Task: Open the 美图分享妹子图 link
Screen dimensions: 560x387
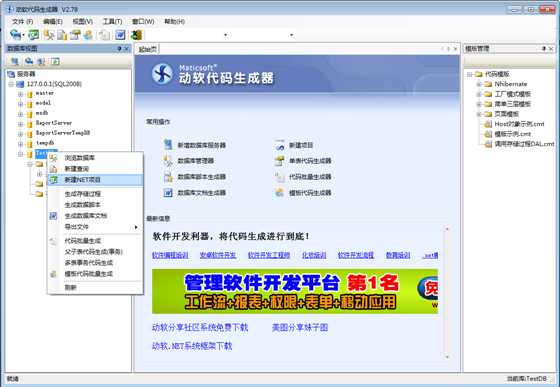Action: click(300, 327)
